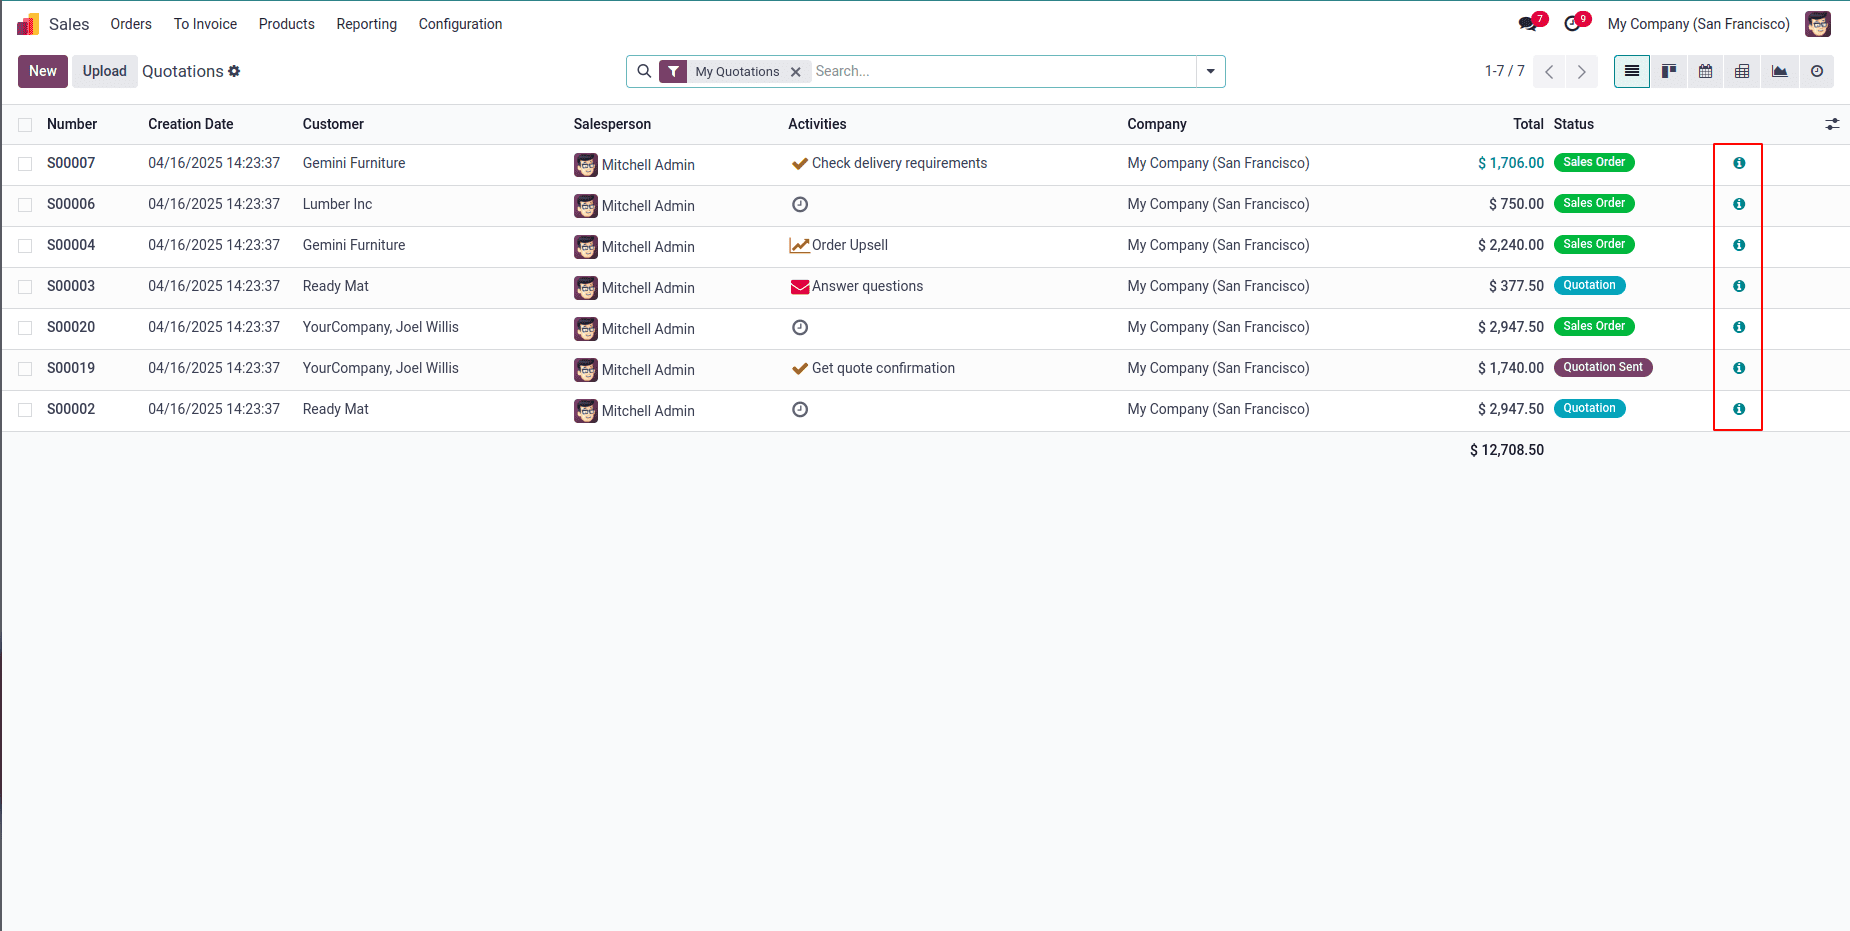Click Get quote confirmation activity
The width and height of the screenshot is (1850, 931).
click(872, 368)
